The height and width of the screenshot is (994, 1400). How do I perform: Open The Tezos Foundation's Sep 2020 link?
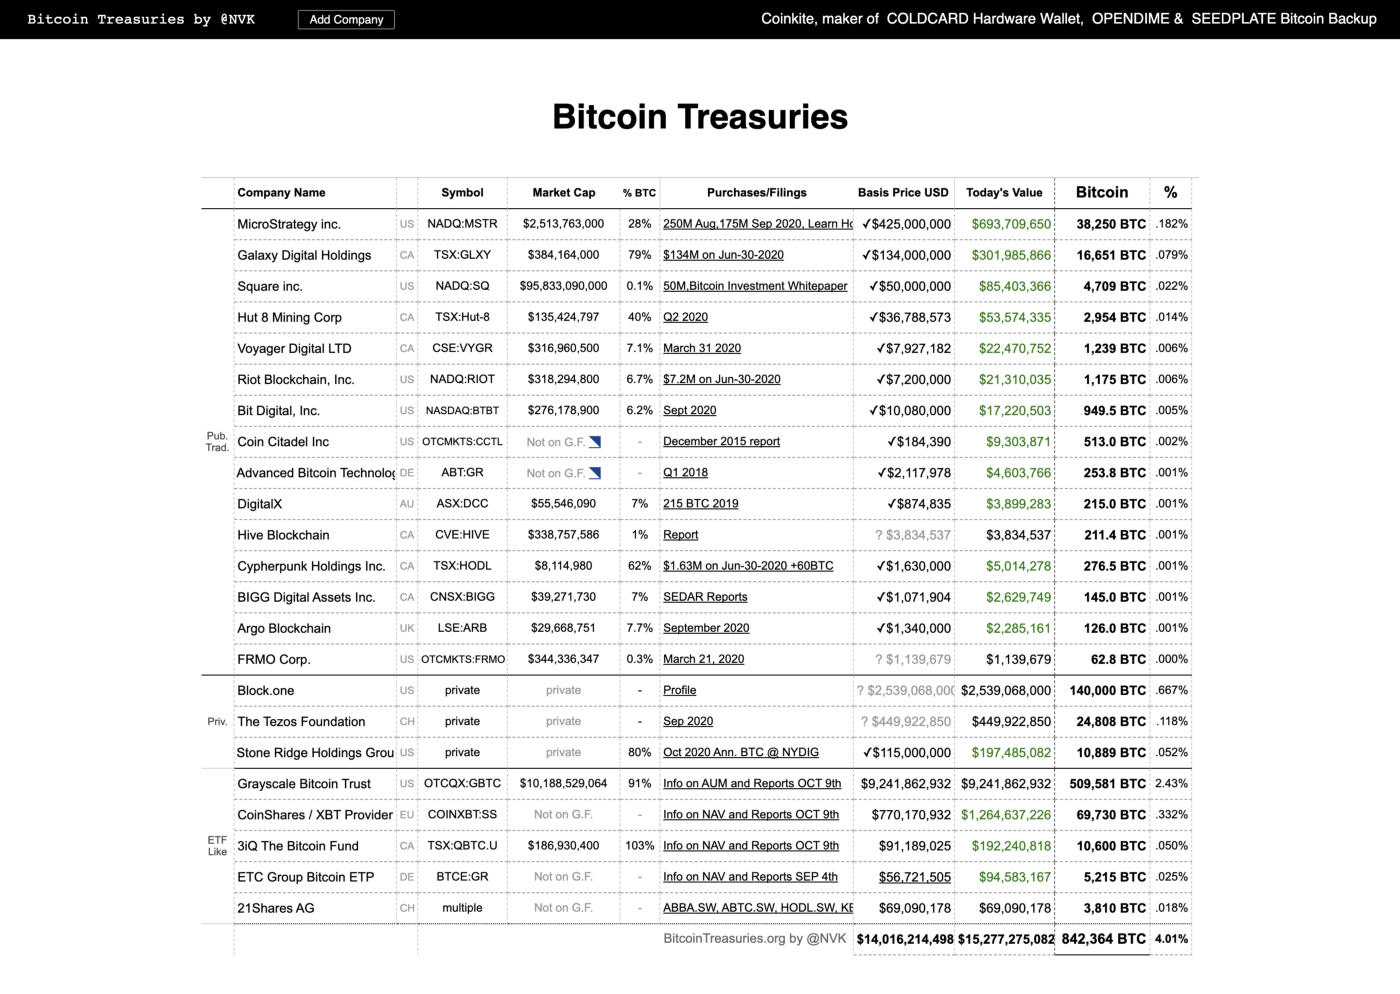pyautogui.click(x=688, y=721)
